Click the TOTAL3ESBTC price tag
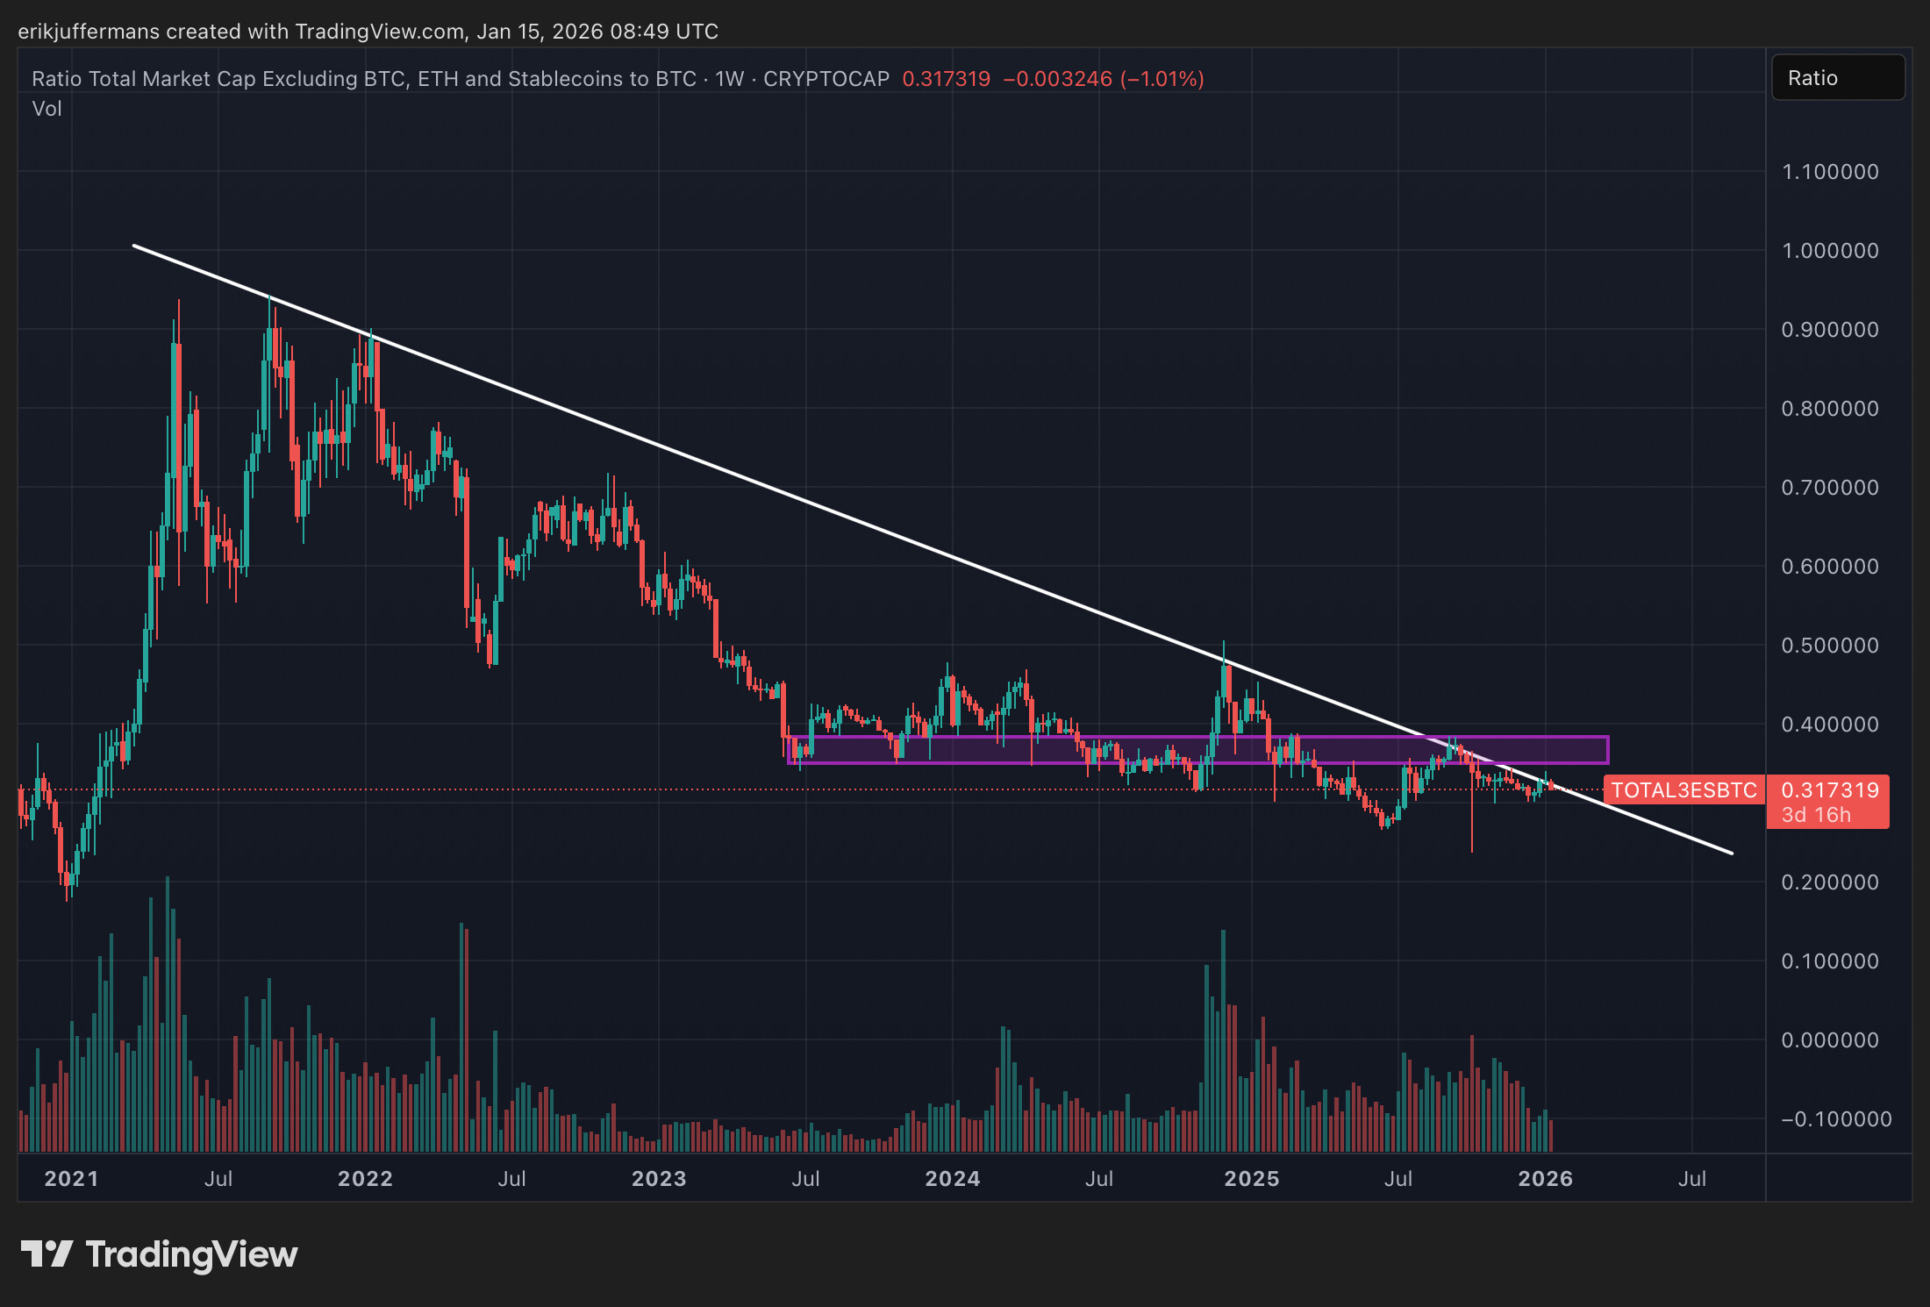The height and width of the screenshot is (1307, 1930). click(x=1683, y=790)
